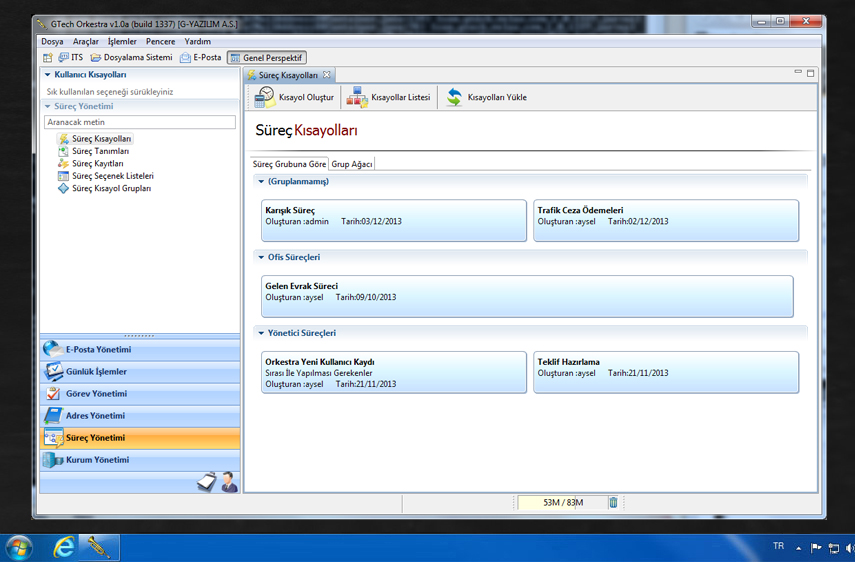Open the Araçlar menu

pyautogui.click(x=85, y=42)
